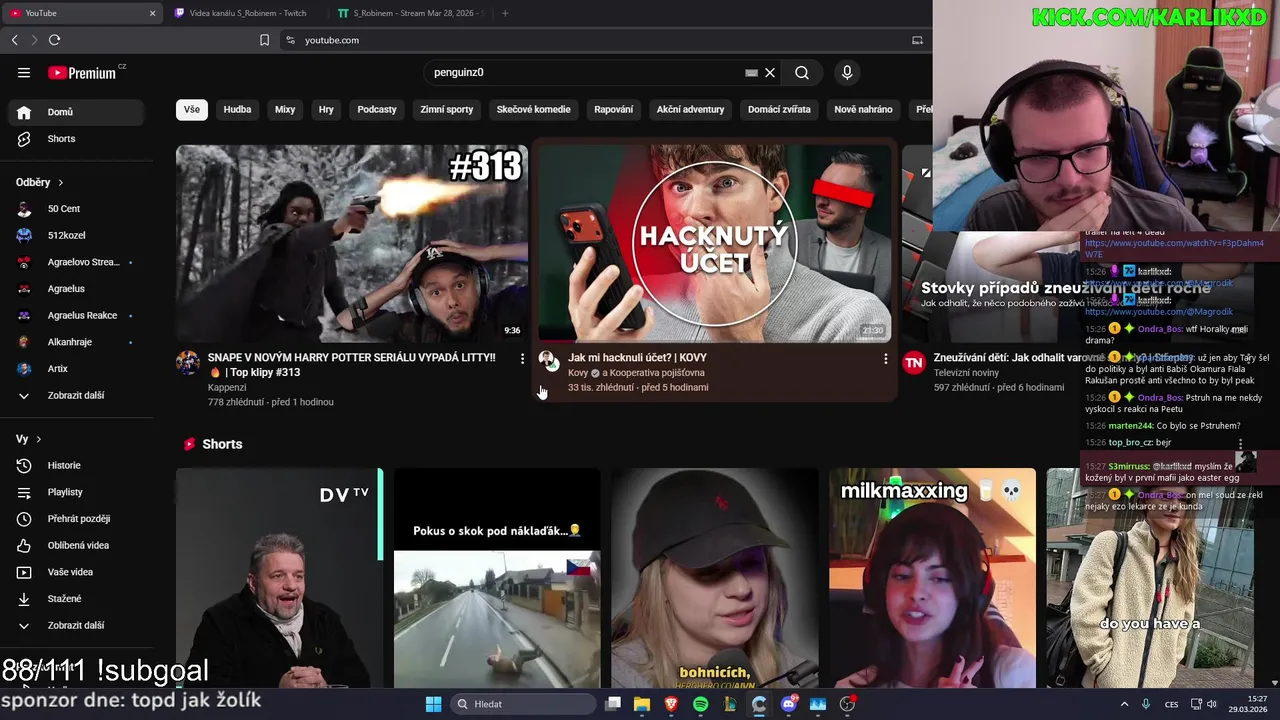Image resolution: width=1280 pixels, height=720 pixels.
Task: Click the magnifier search button
Action: (802, 72)
